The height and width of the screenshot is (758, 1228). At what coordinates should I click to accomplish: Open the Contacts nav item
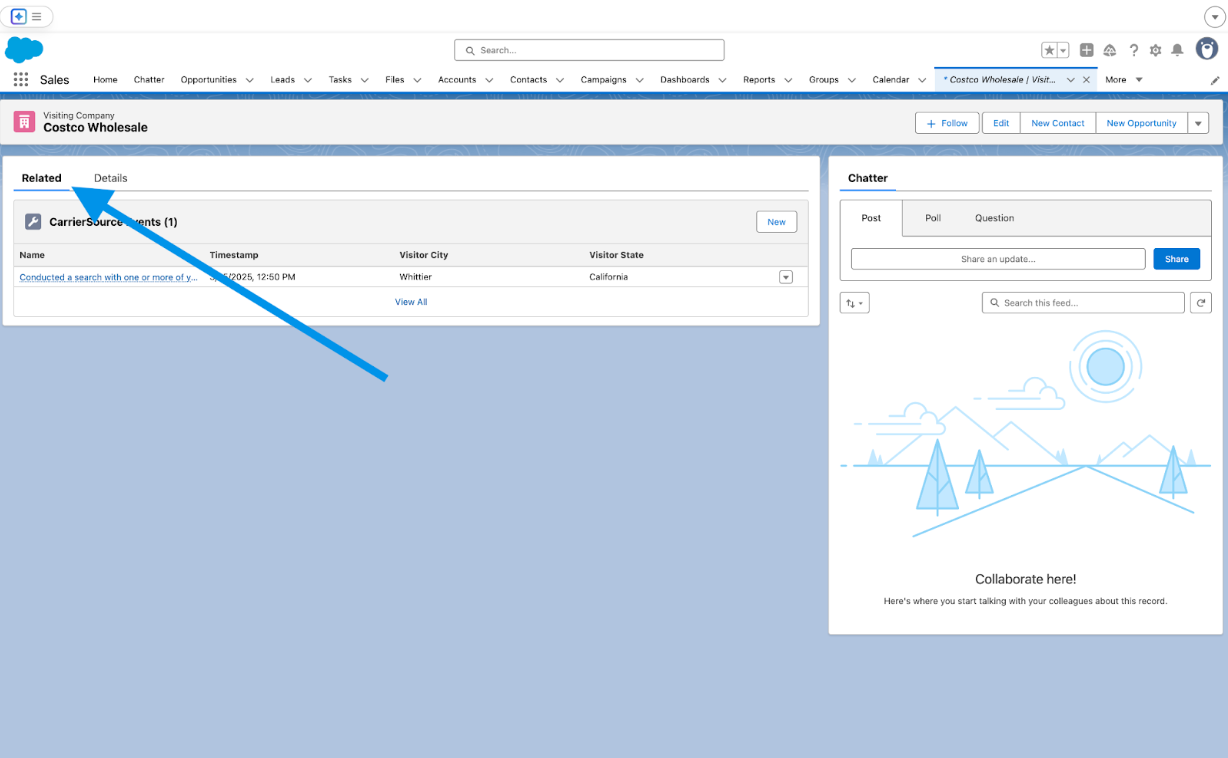tap(528, 80)
